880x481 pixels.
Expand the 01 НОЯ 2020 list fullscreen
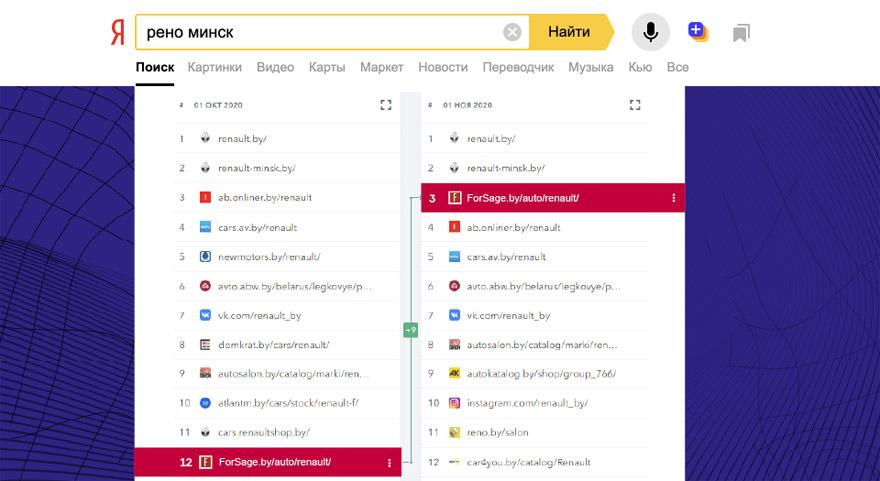pyautogui.click(x=634, y=105)
